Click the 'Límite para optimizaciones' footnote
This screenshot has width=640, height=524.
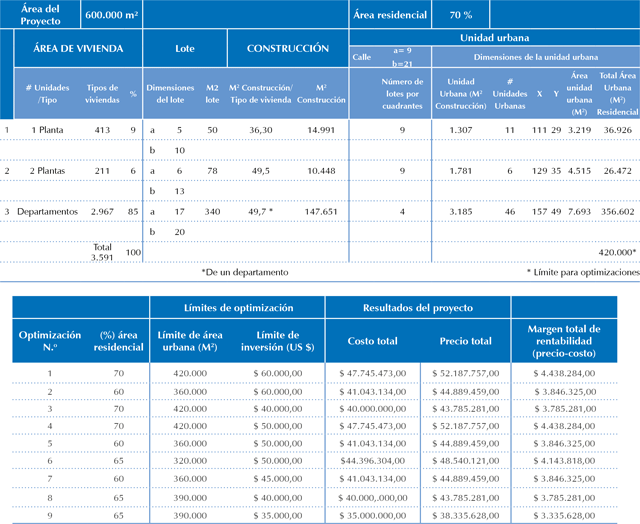(583, 272)
